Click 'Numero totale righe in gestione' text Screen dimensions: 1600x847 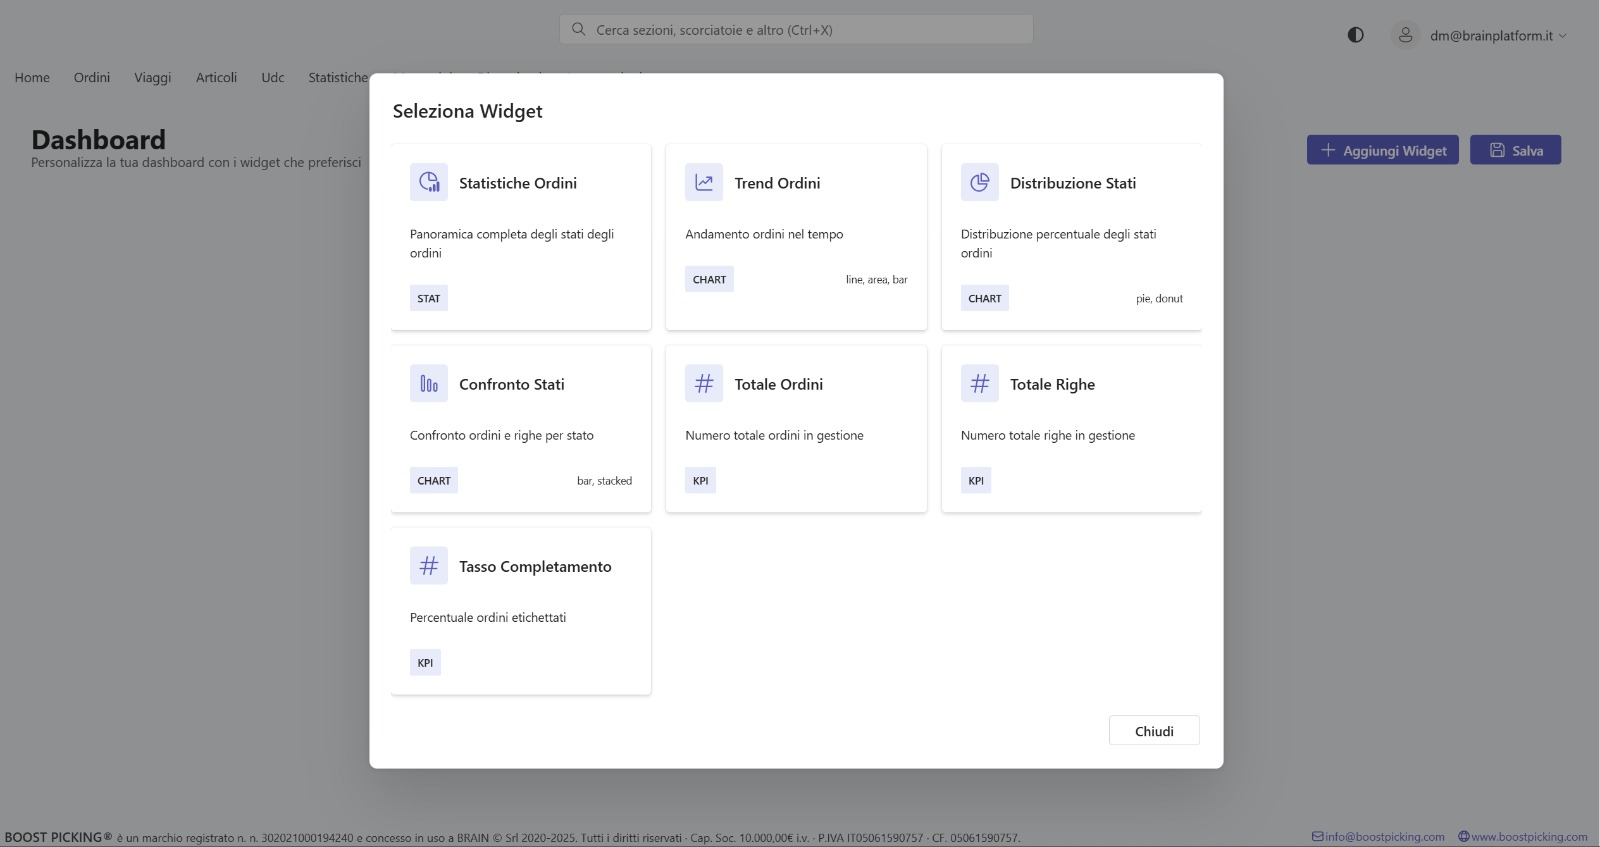pos(1048,435)
